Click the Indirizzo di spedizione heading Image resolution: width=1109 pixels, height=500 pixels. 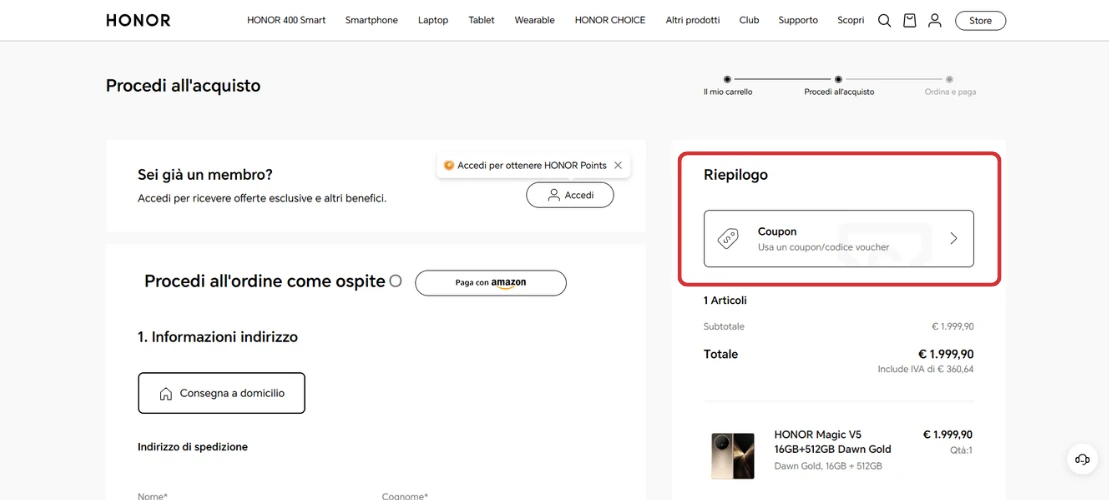pos(192,447)
